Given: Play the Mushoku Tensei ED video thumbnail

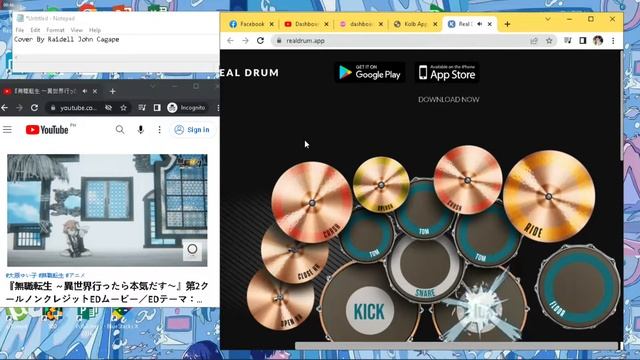Looking at the screenshot, I should tap(107, 210).
